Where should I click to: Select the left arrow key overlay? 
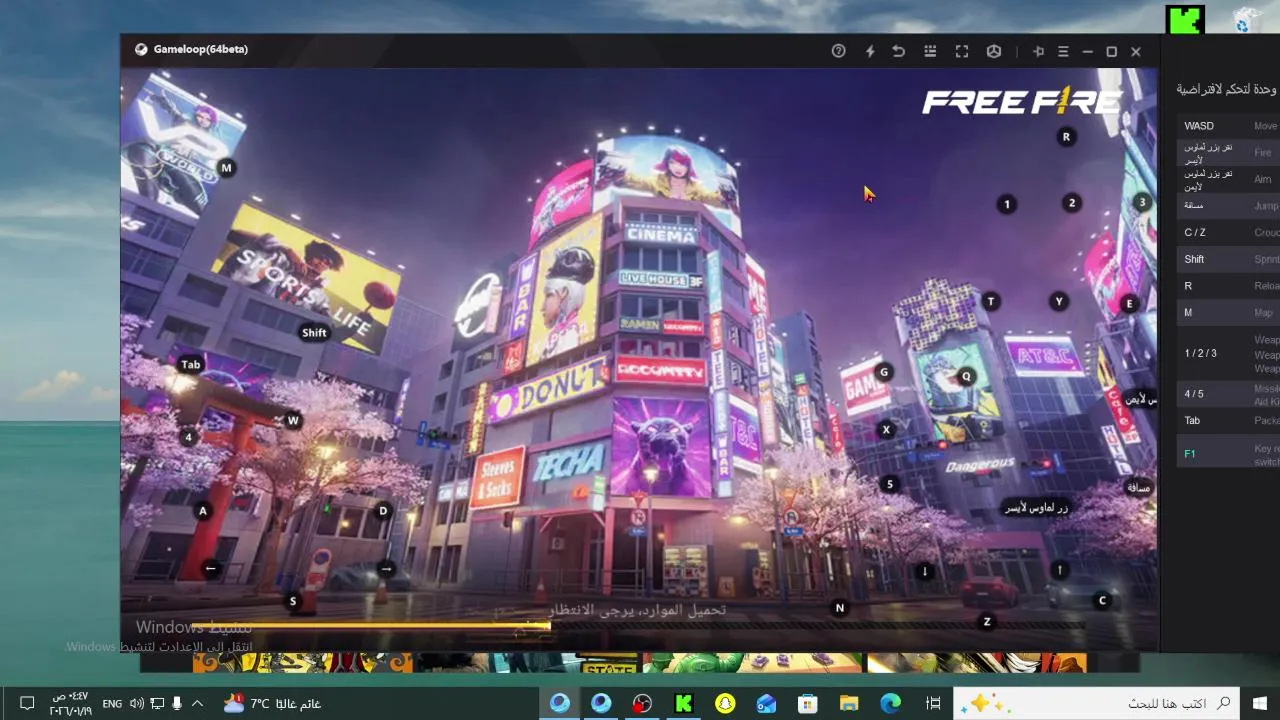tap(211, 568)
